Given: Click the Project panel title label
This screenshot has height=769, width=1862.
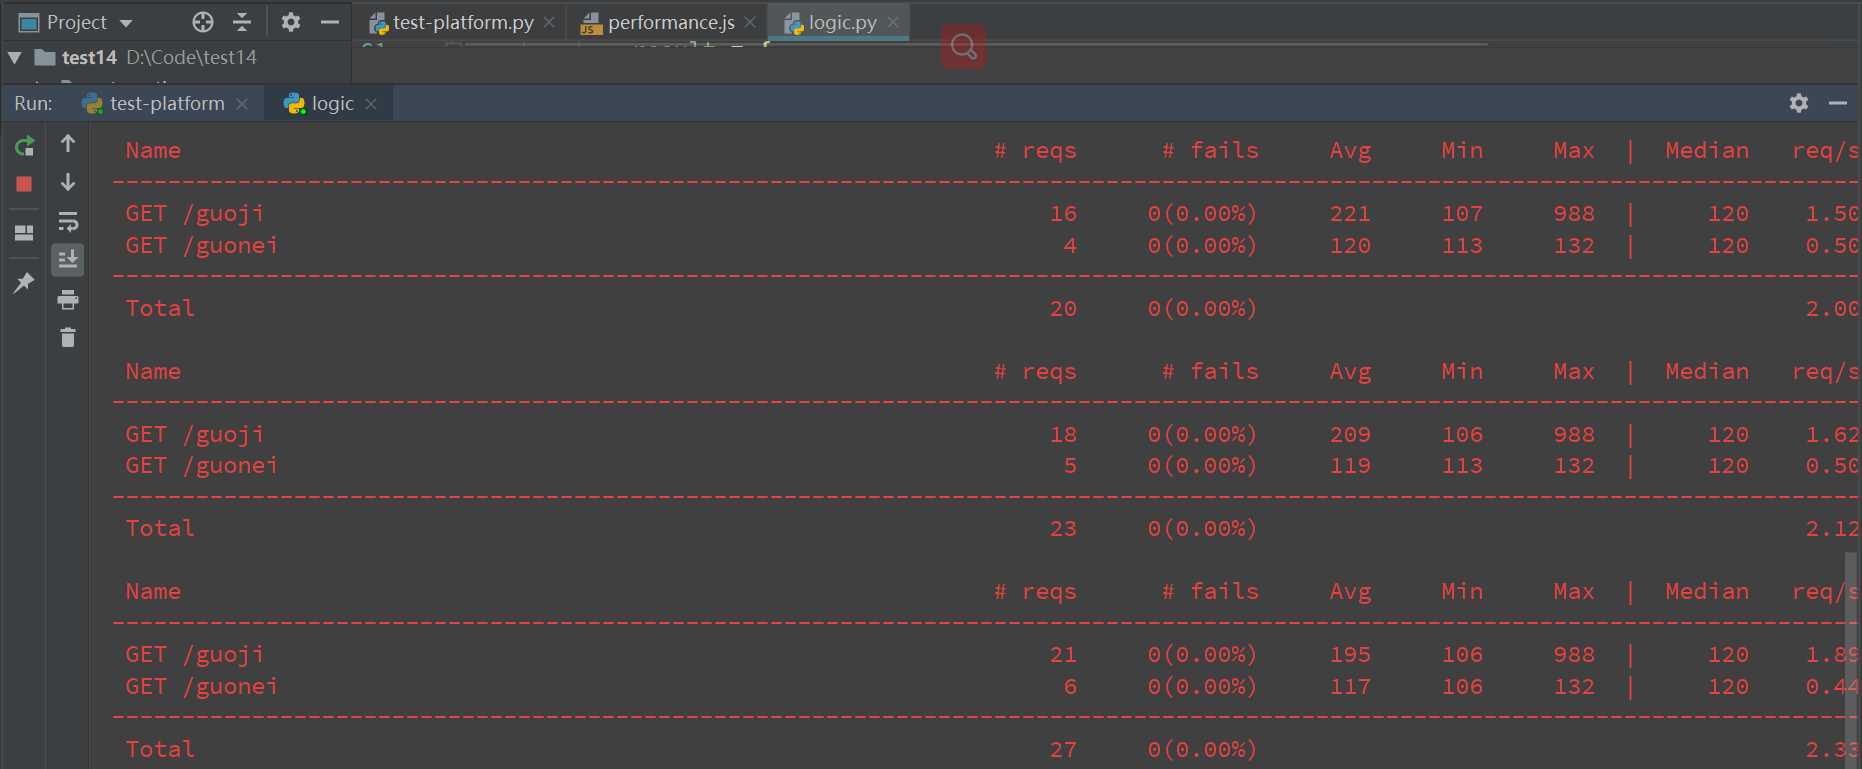Looking at the screenshot, I should coord(77,22).
